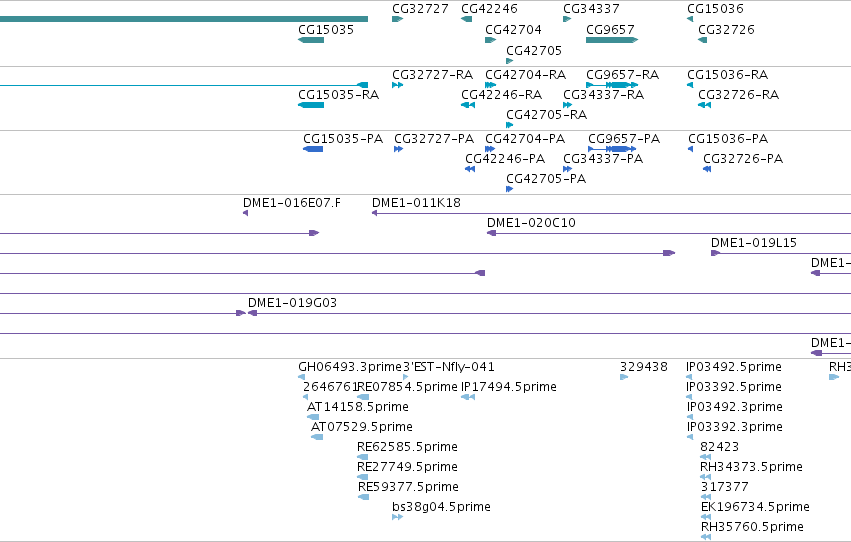Click the CG42246-RA transcript glyph
Screen dimensions: 851x542
pos(468,105)
